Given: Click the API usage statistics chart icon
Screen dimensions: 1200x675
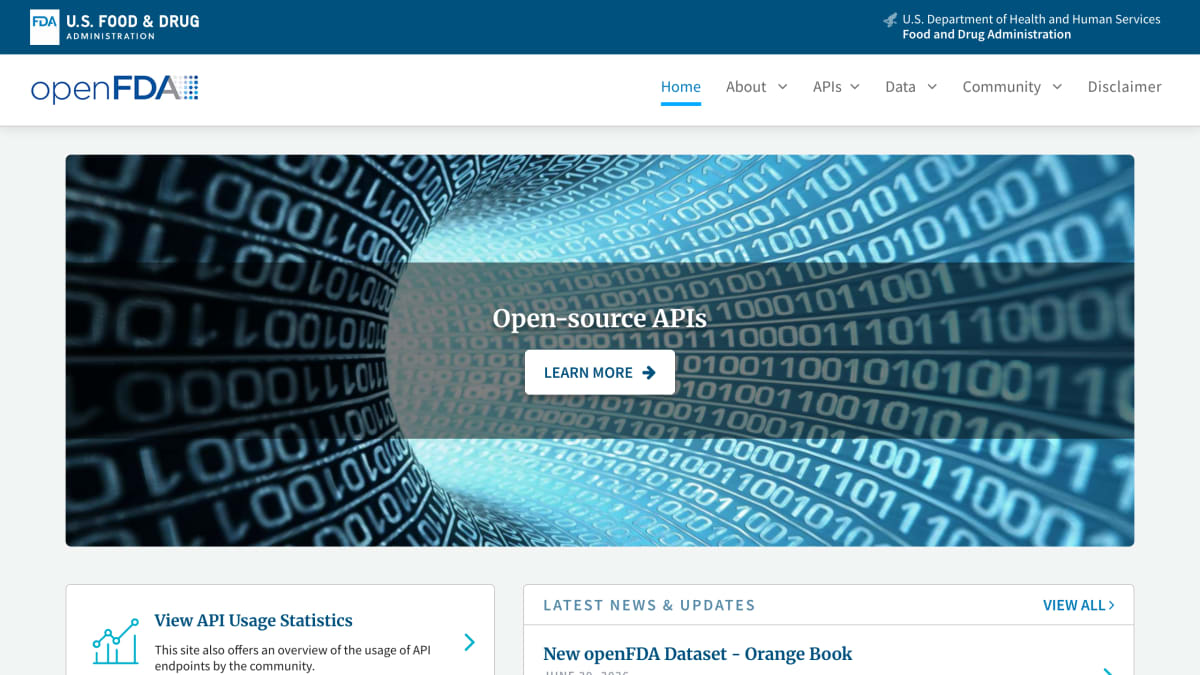Looking at the screenshot, I should (115, 641).
